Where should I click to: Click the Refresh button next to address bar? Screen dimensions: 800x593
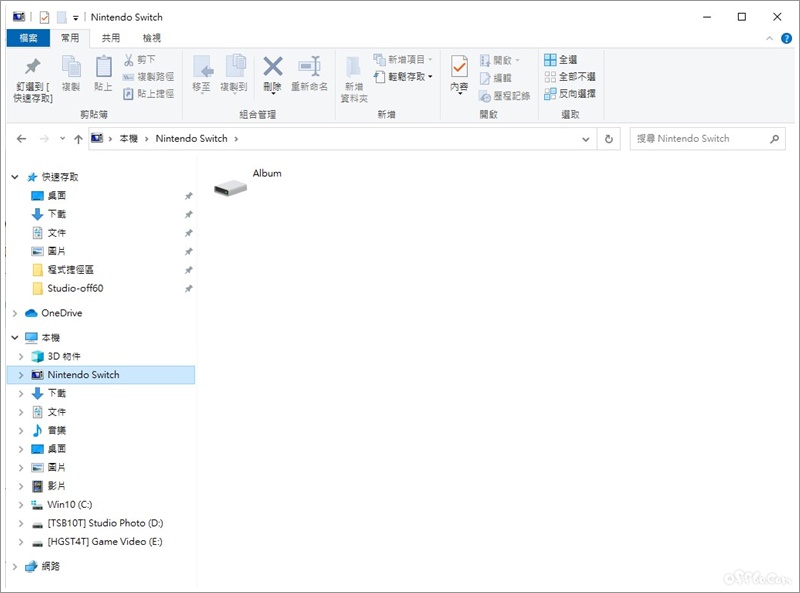point(609,139)
